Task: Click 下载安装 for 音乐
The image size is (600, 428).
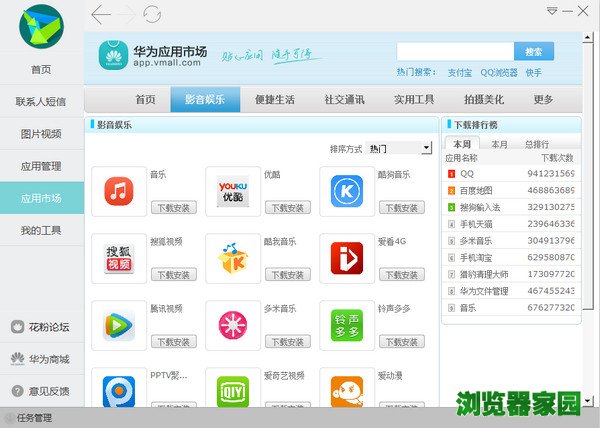Action: pos(174,208)
